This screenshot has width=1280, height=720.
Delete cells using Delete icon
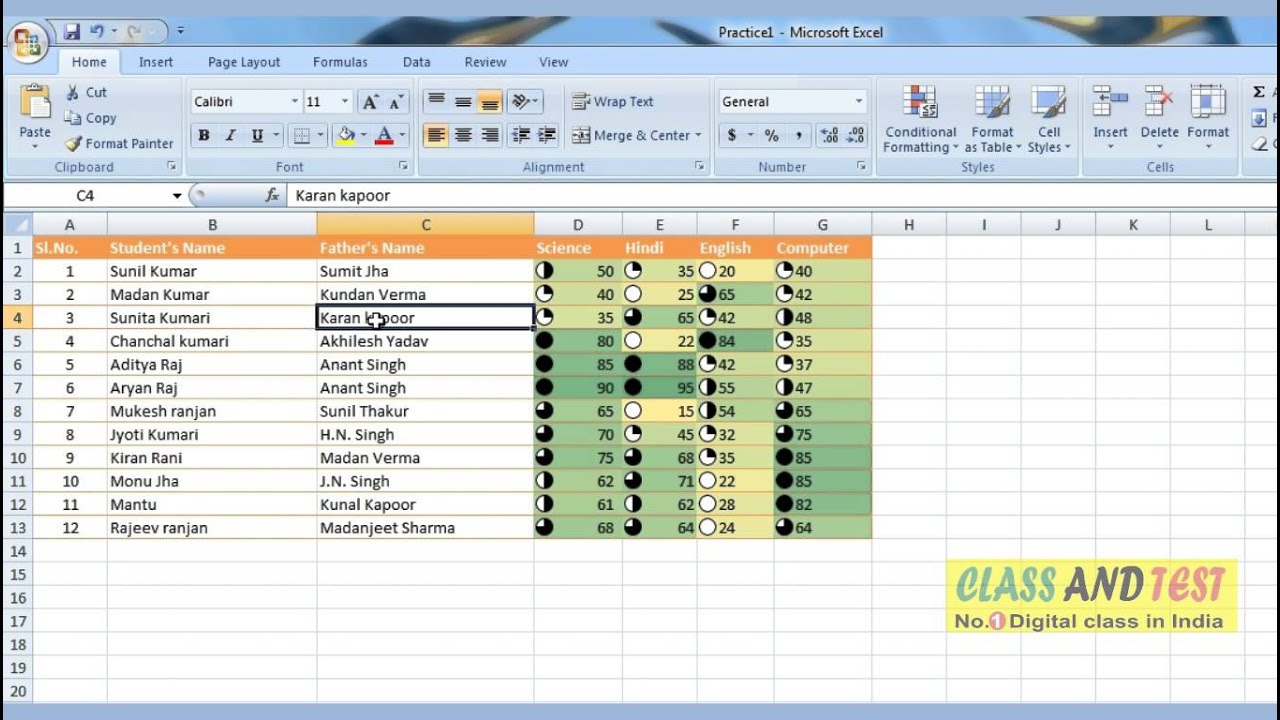1159,101
